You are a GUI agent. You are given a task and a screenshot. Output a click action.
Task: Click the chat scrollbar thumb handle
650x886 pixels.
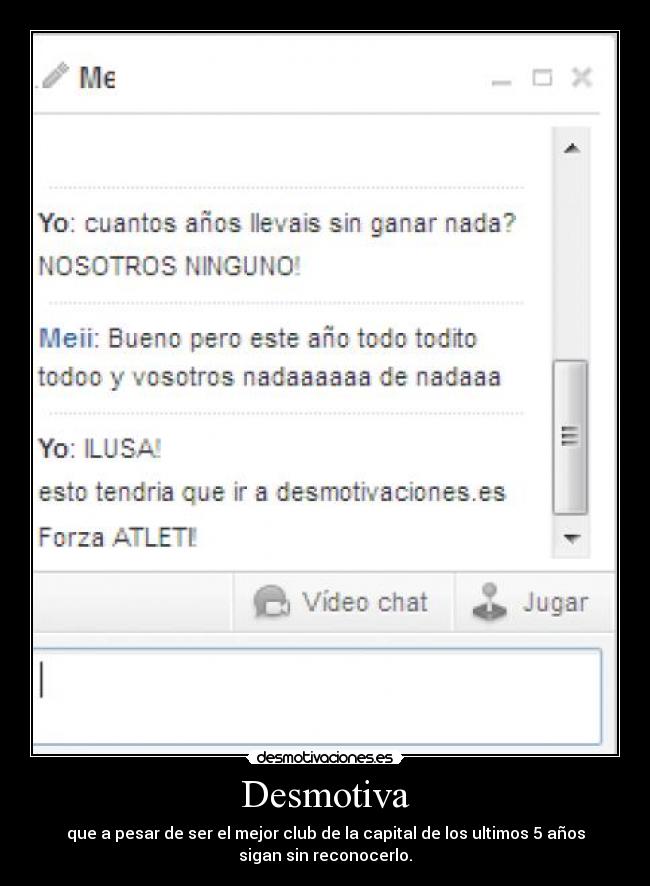(570, 437)
